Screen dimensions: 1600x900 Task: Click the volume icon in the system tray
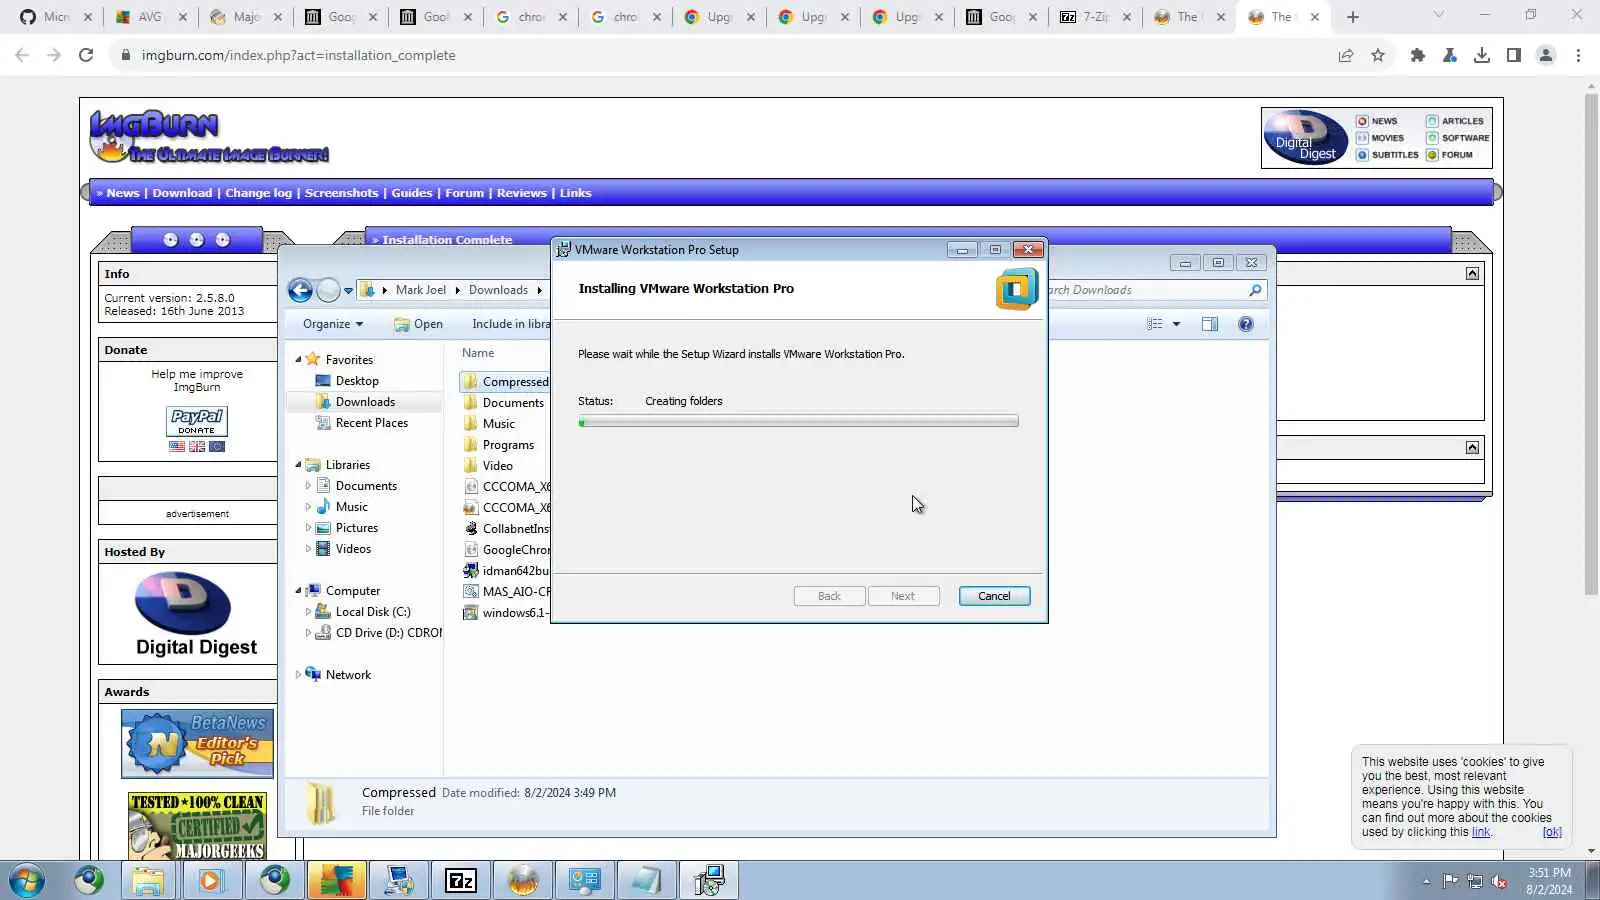click(x=1499, y=881)
